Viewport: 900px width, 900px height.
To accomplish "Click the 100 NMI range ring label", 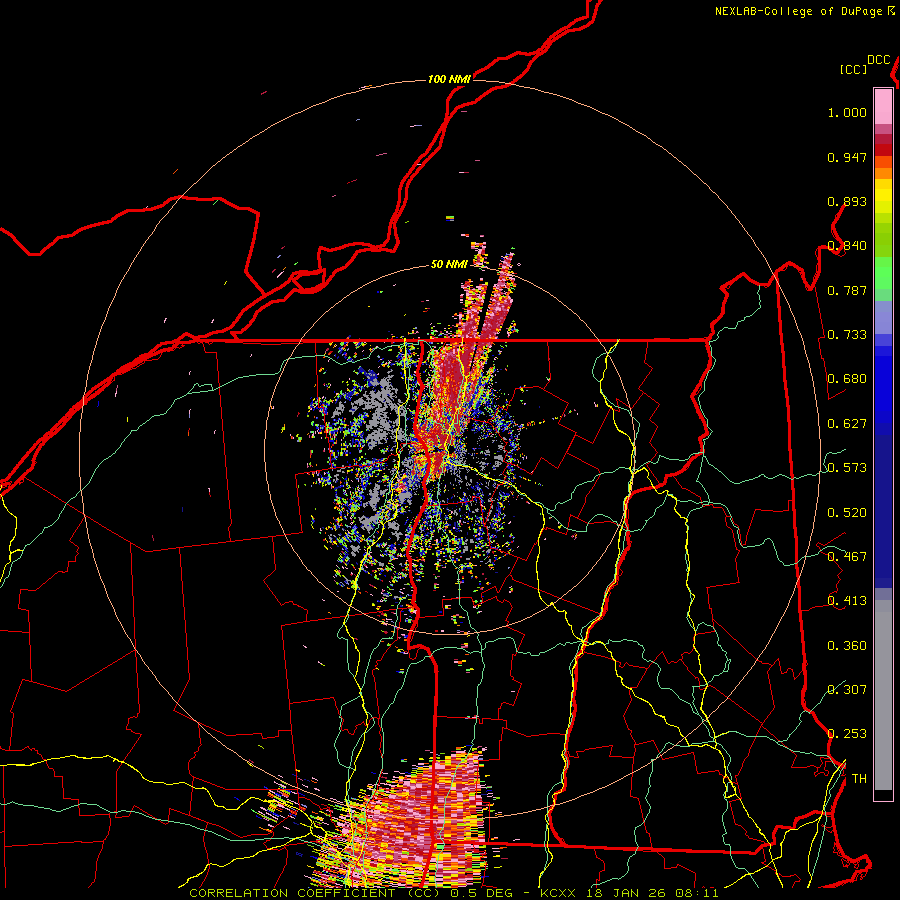I will coord(449,79).
